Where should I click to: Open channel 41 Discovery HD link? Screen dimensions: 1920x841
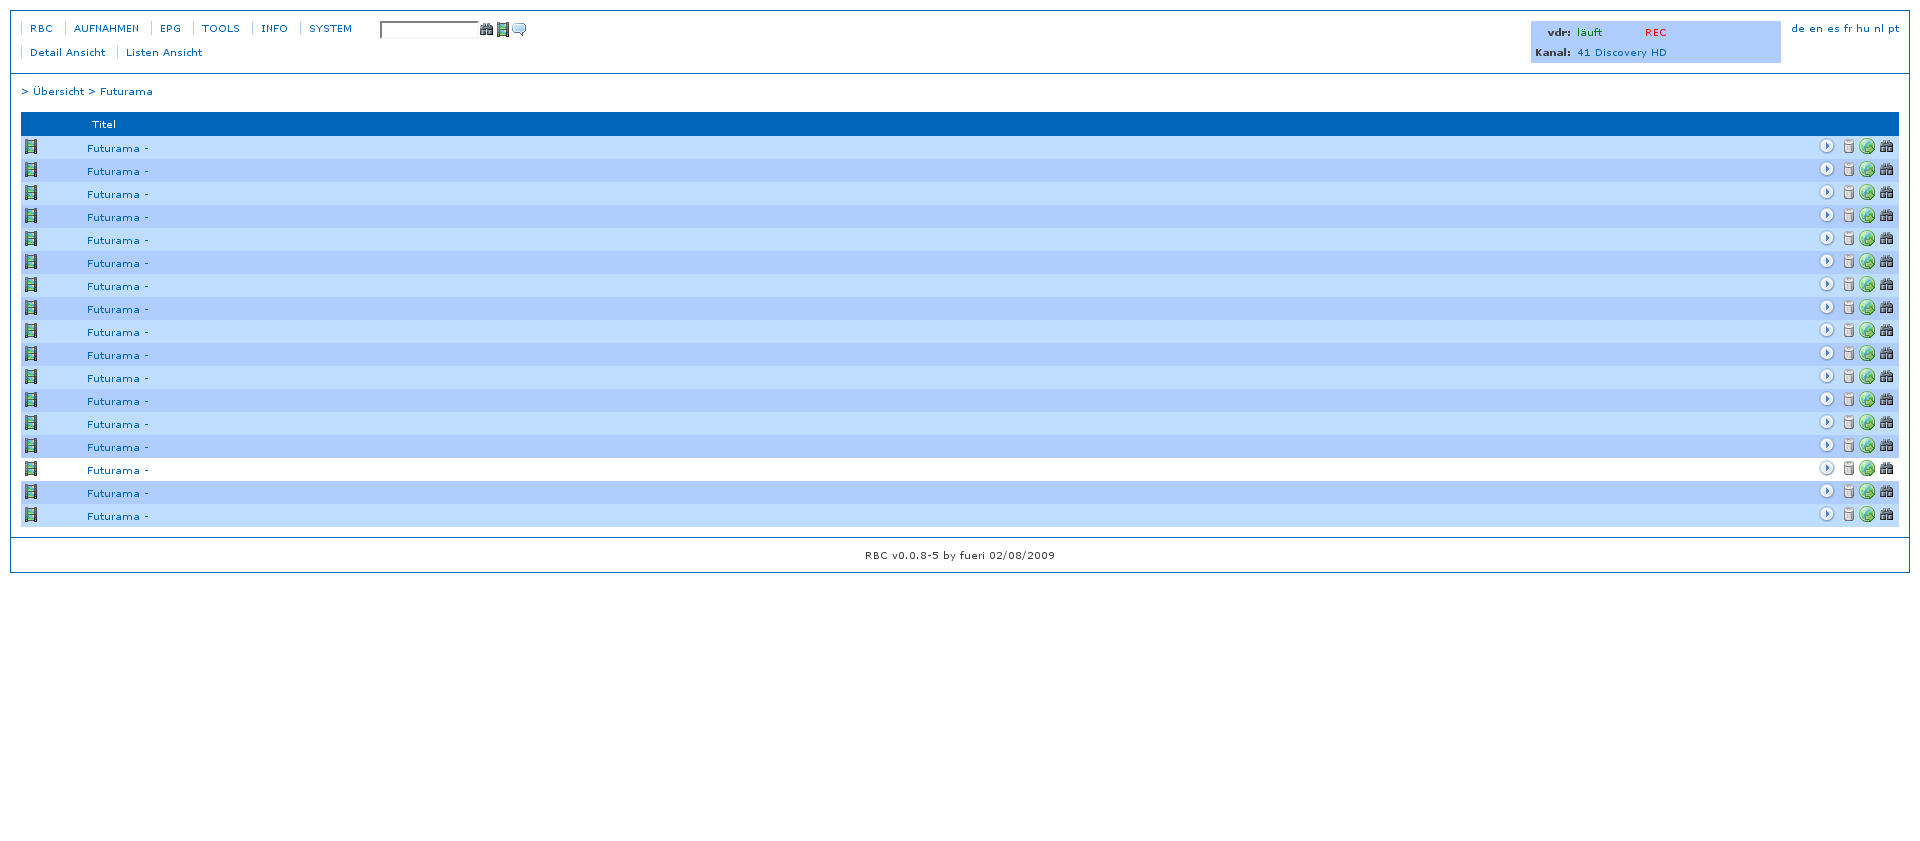(1622, 53)
